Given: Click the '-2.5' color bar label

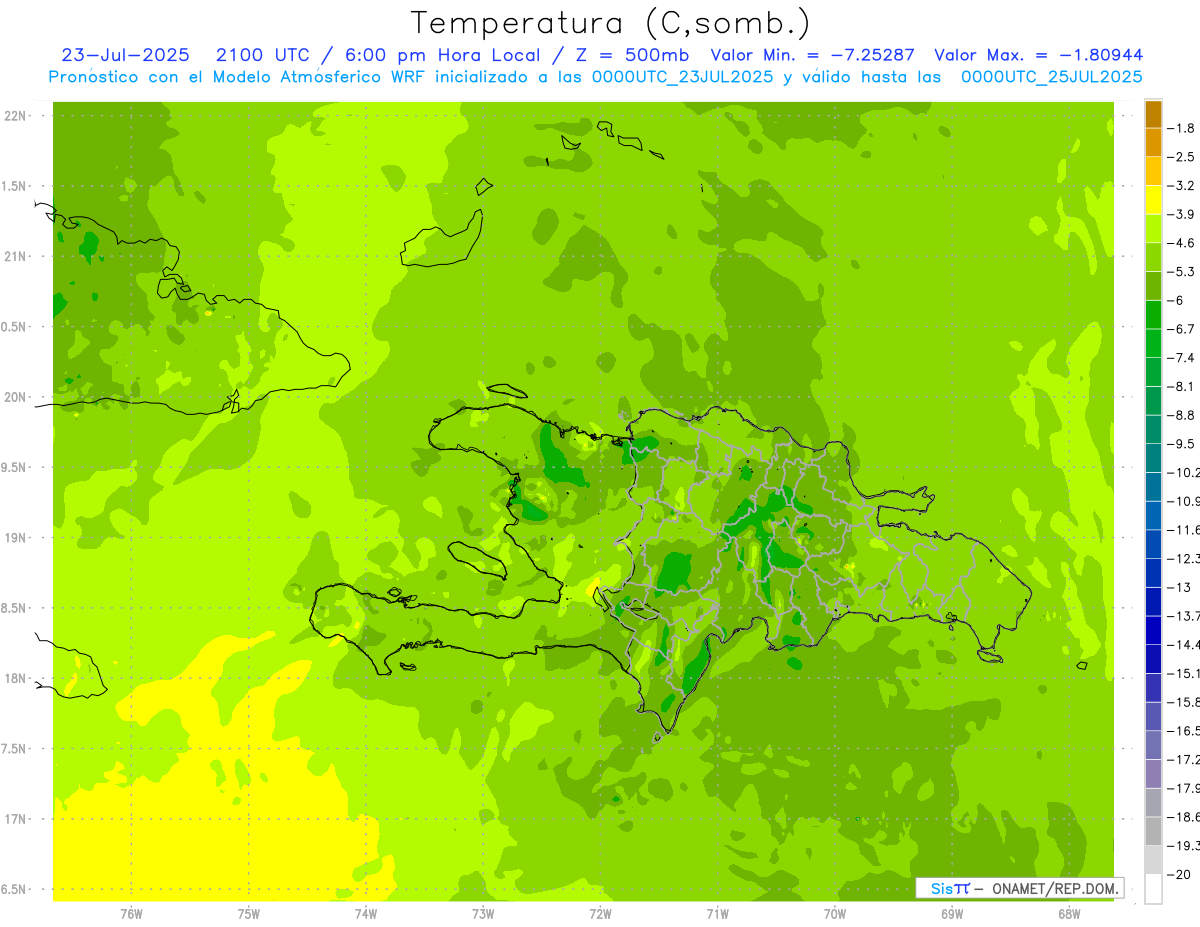Looking at the screenshot, I should tap(1181, 157).
